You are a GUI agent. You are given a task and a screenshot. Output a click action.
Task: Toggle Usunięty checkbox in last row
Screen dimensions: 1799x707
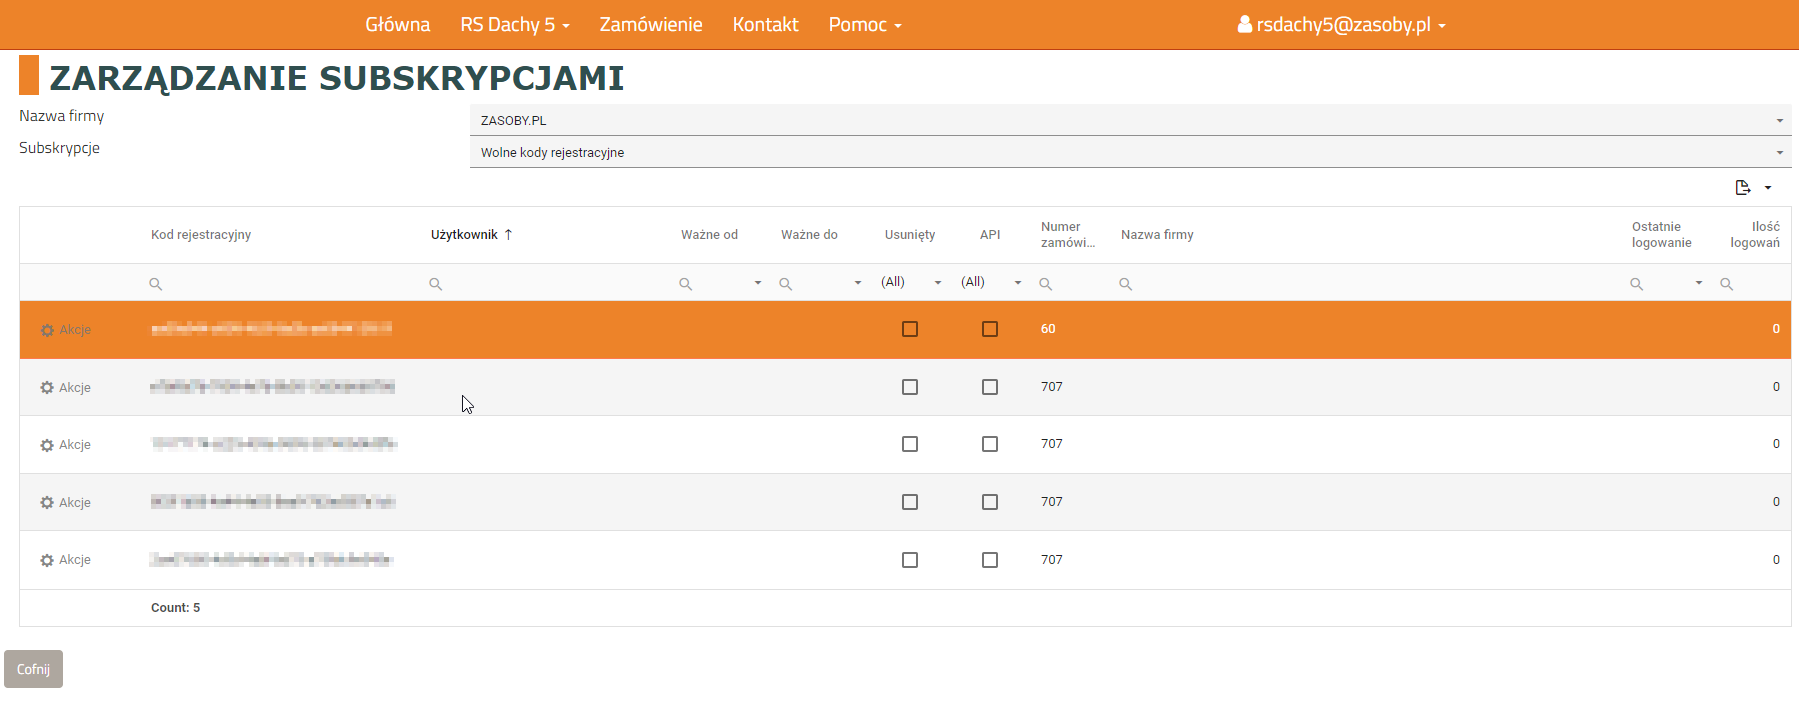[910, 560]
